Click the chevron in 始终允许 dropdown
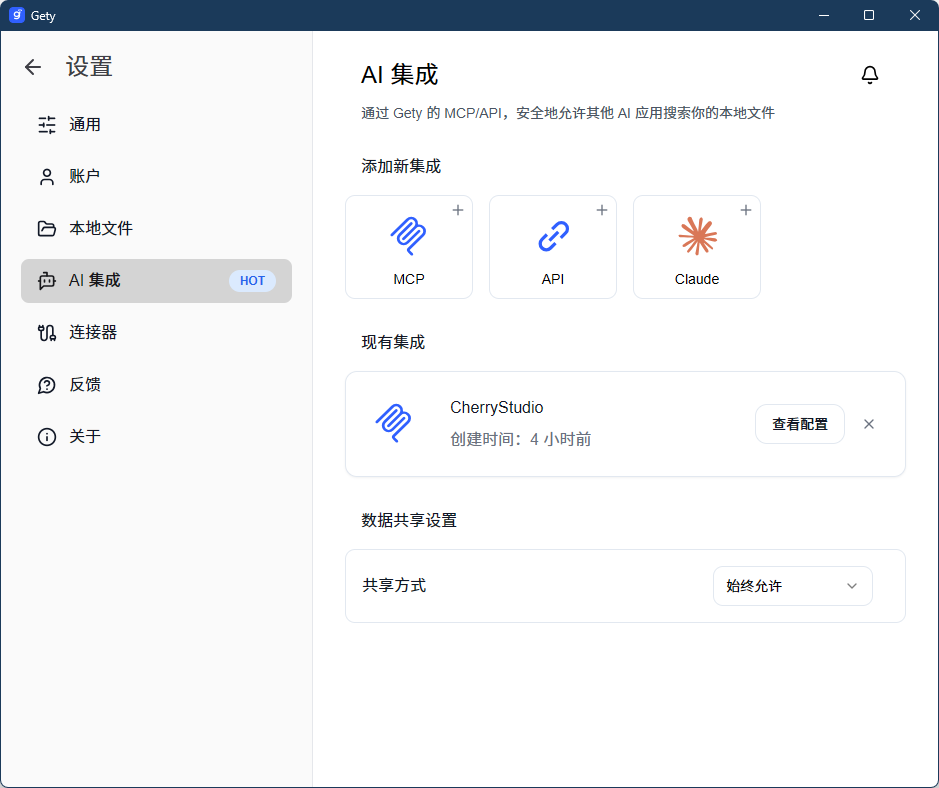939x788 pixels. (x=852, y=586)
